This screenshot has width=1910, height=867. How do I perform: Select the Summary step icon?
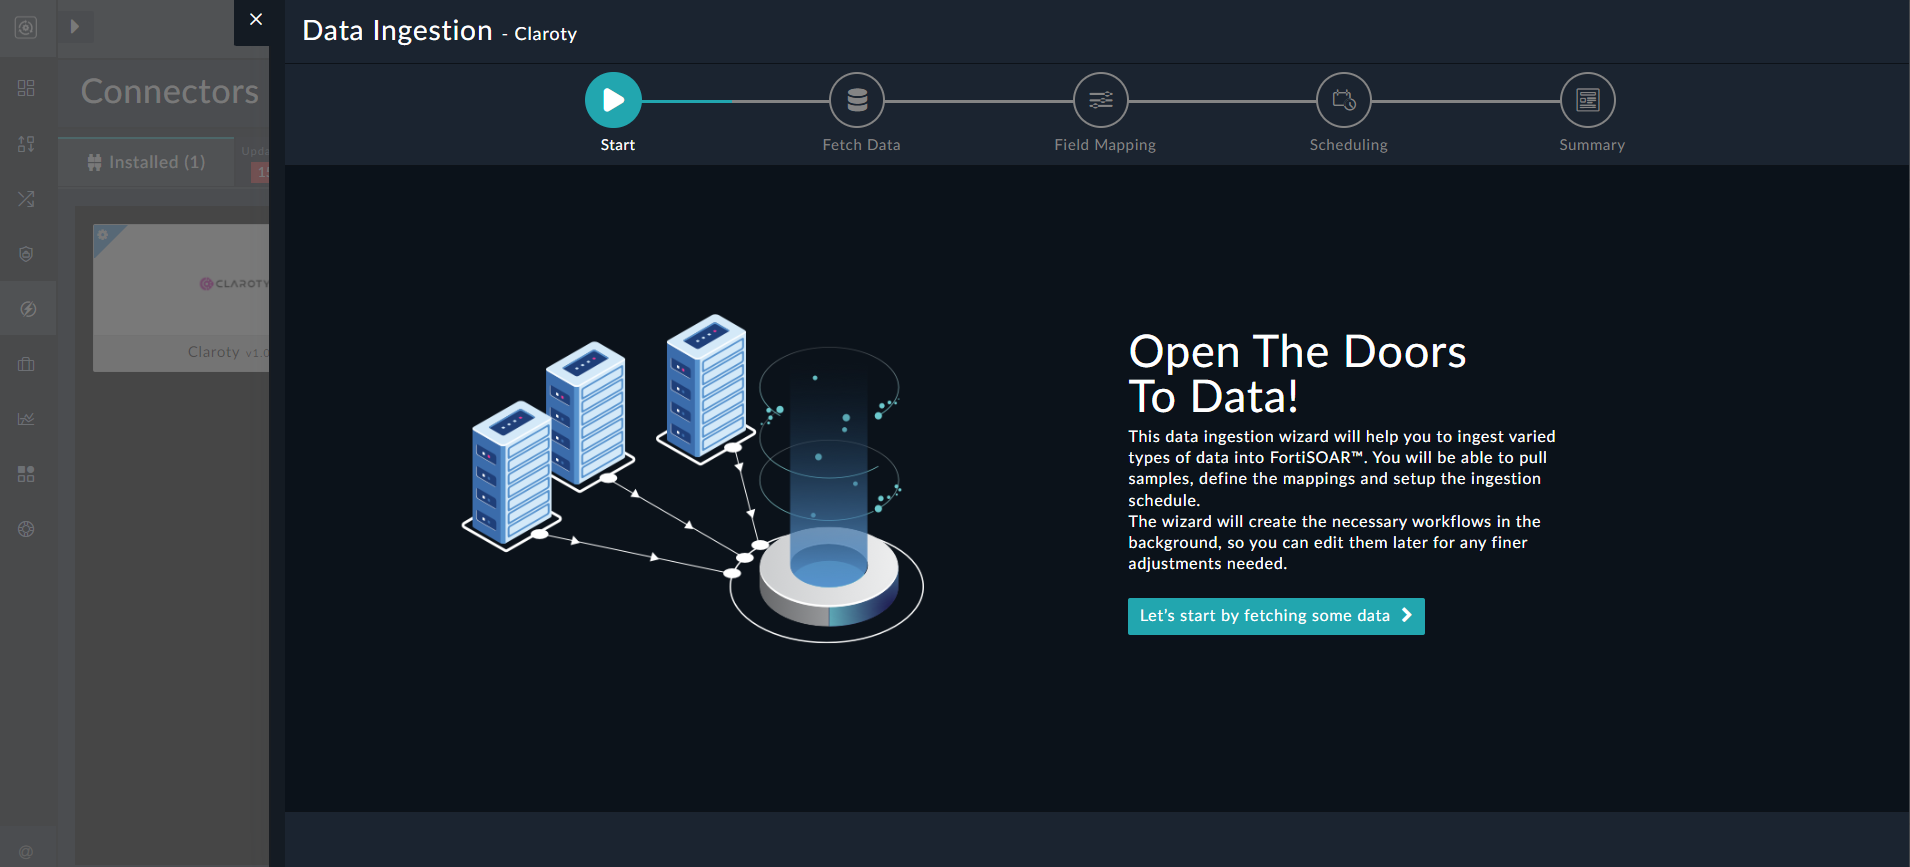click(x=1587, y=100)
